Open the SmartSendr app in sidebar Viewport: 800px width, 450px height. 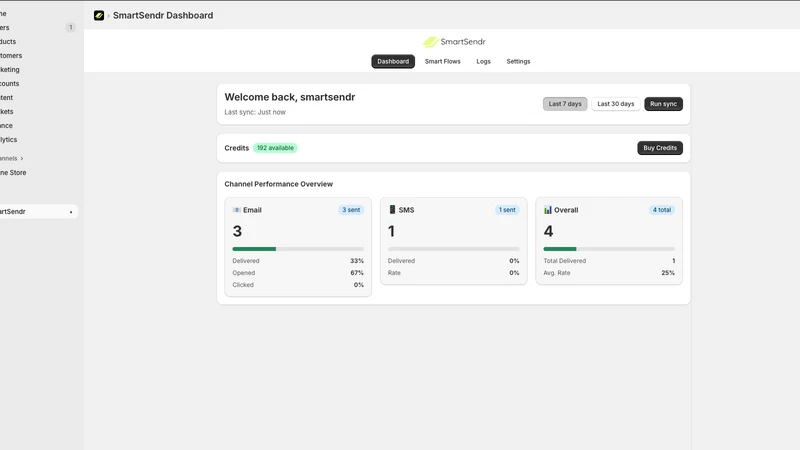coord(37,211)
